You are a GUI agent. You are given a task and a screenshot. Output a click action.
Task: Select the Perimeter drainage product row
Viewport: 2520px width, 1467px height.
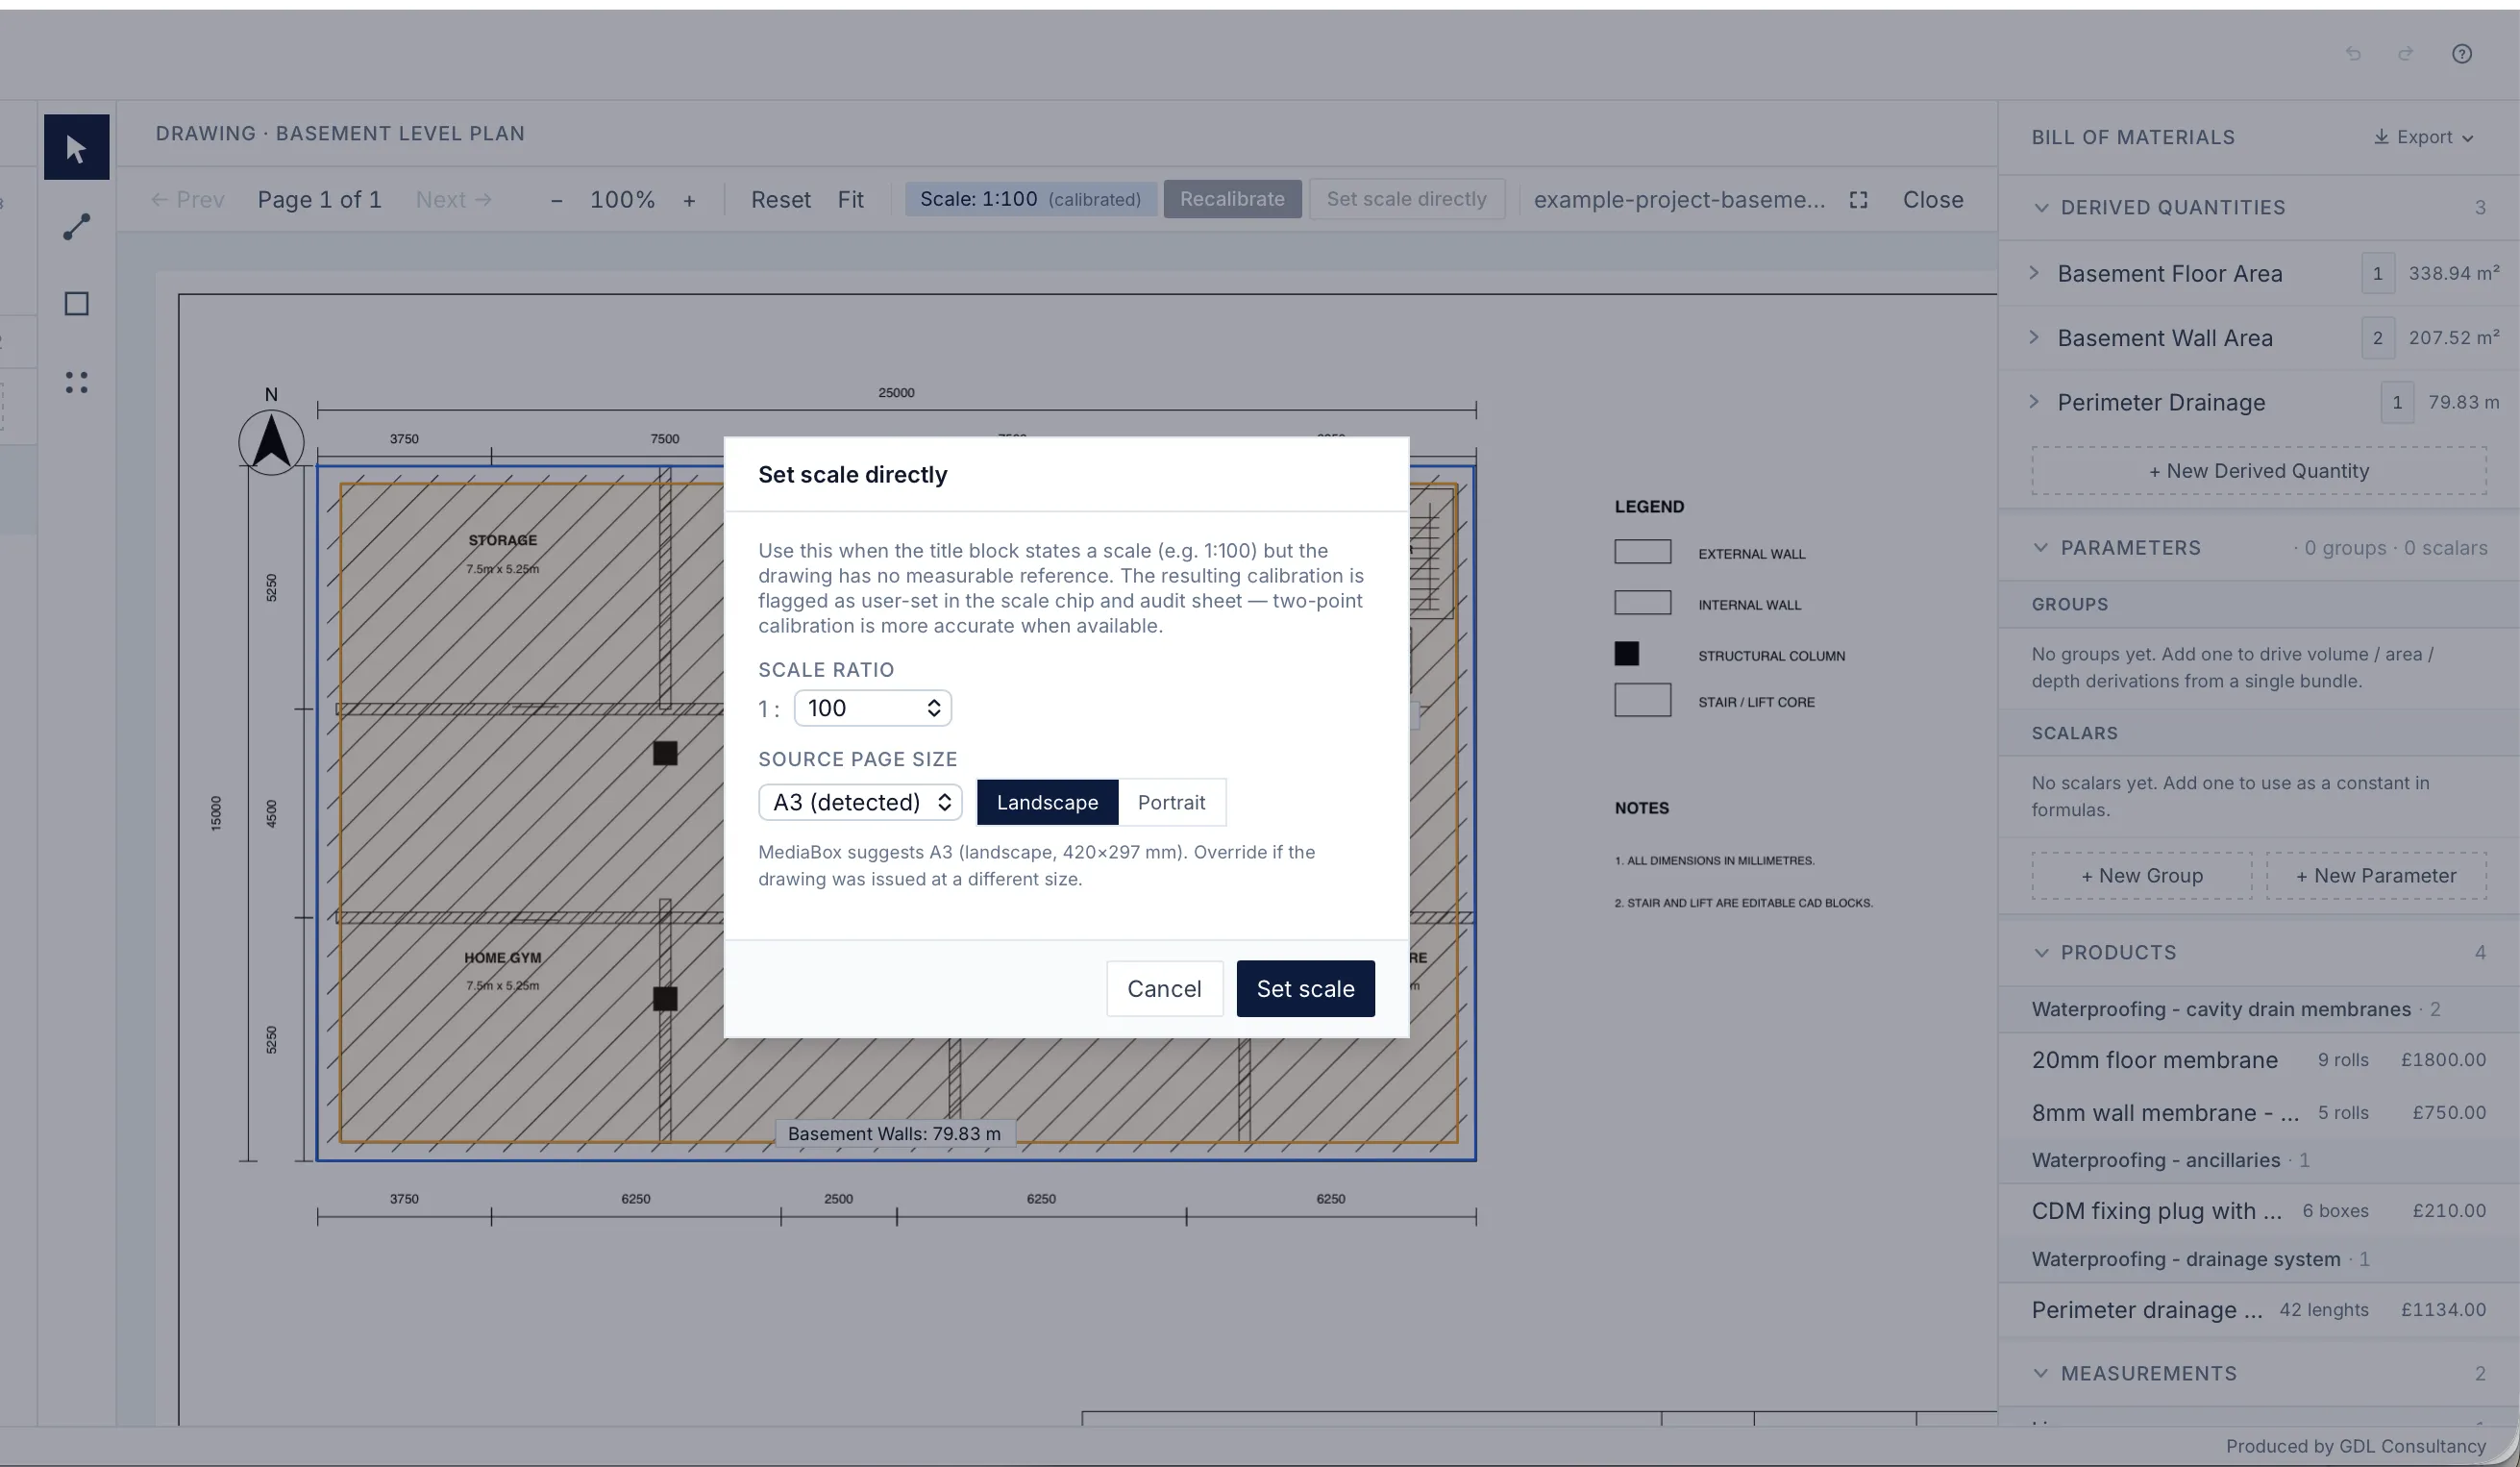[2258, 1310]
